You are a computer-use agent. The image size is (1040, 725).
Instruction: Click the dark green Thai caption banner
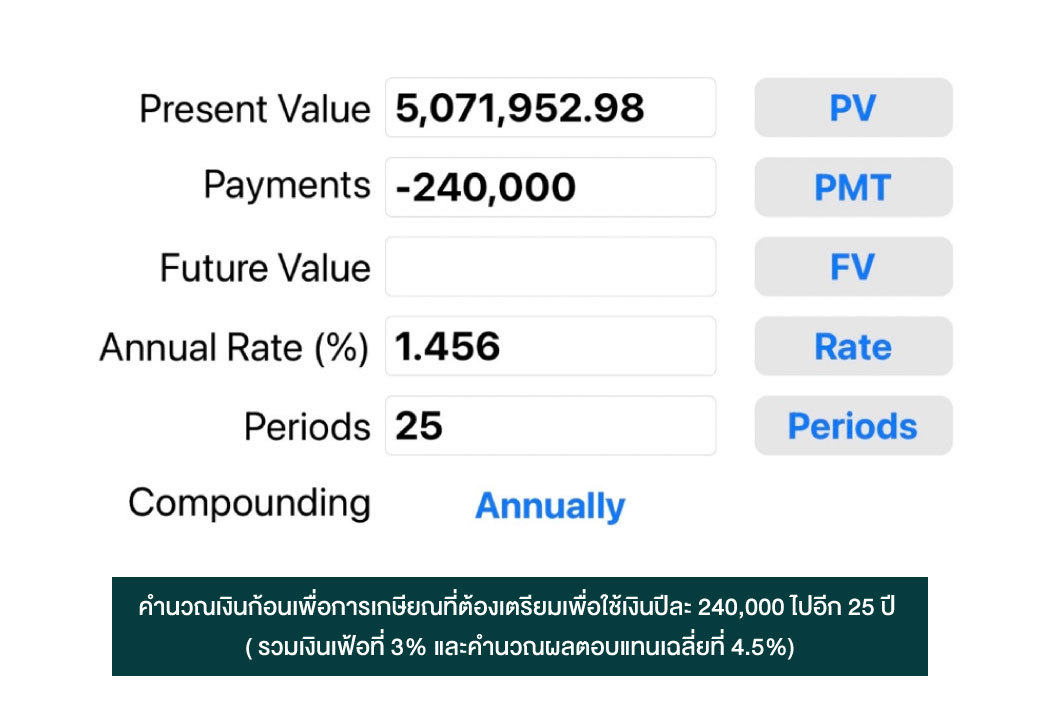[x=520, y=626]
